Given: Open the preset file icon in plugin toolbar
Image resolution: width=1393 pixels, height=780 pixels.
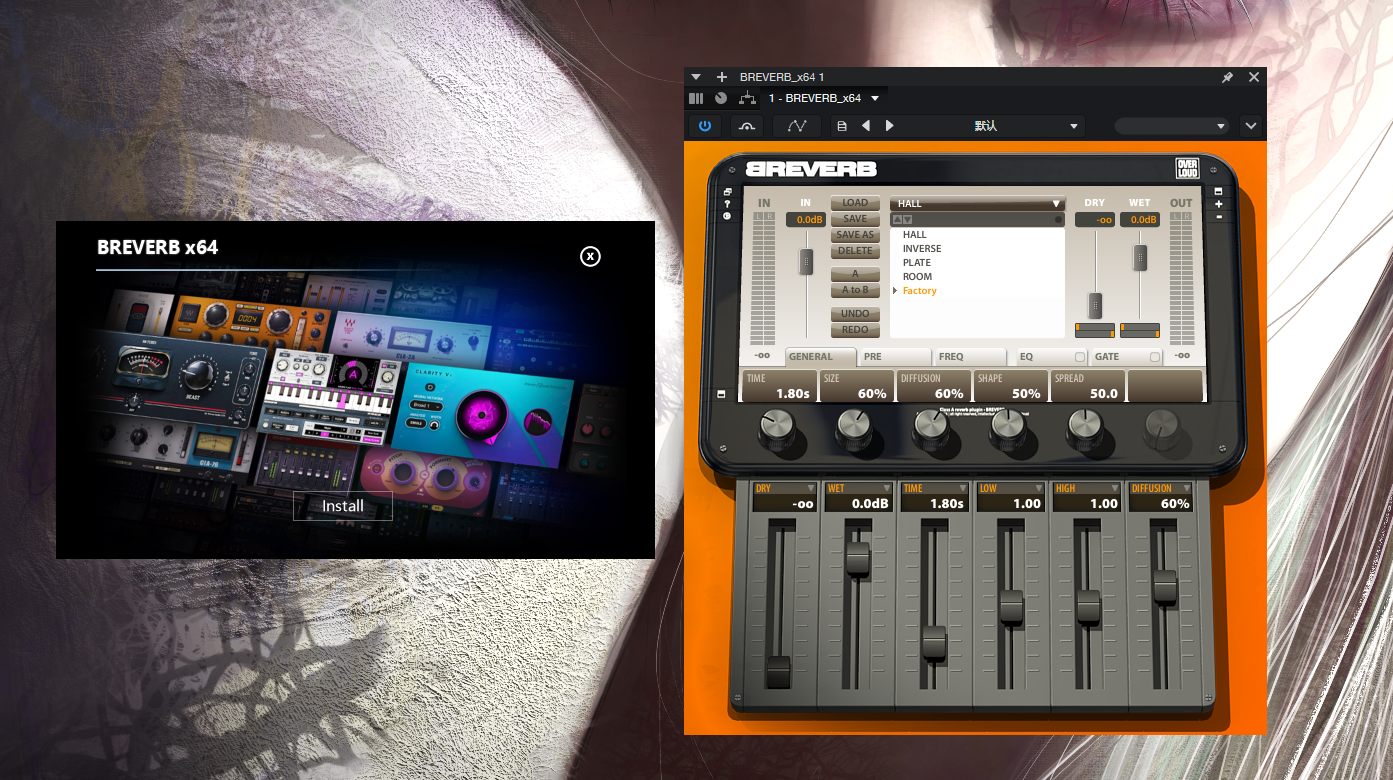Looking at the screenshot, I should (841, 125).
